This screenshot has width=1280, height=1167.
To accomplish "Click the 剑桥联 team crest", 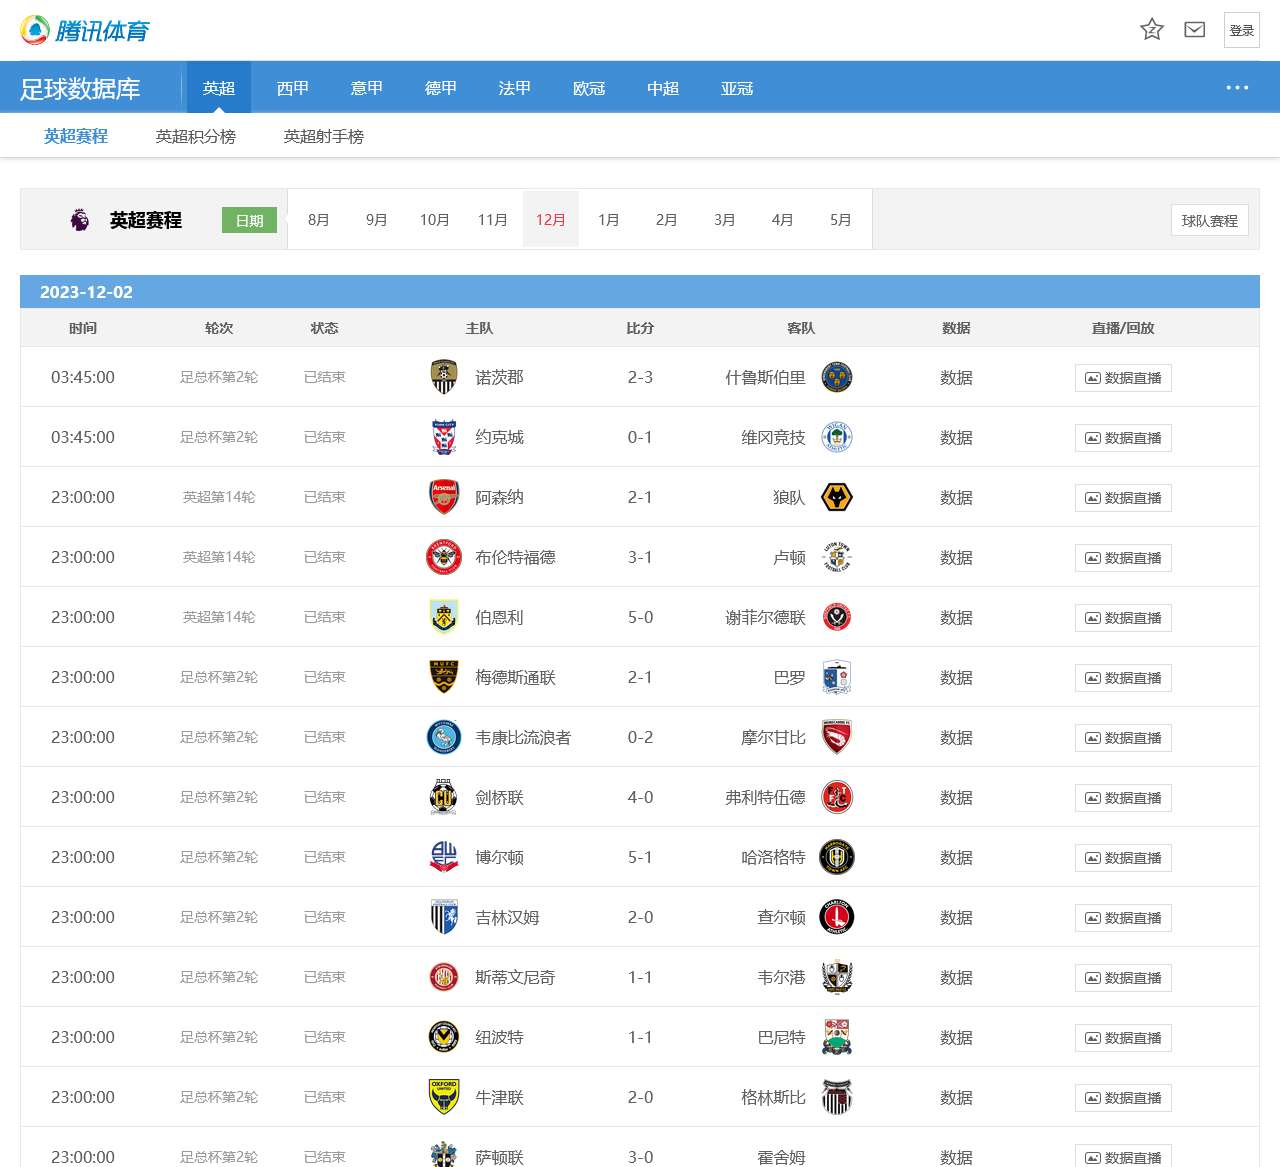I will tap(444, 797).
